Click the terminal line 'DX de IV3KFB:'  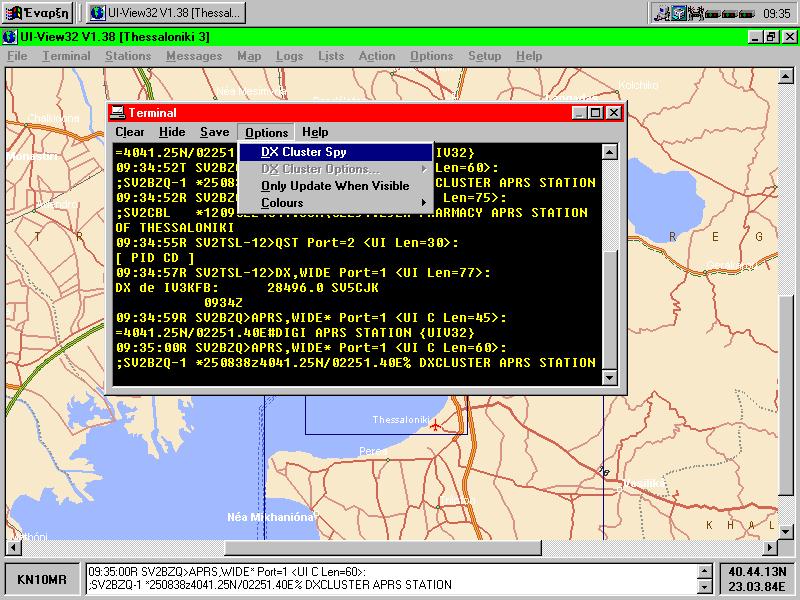point(166,288)
